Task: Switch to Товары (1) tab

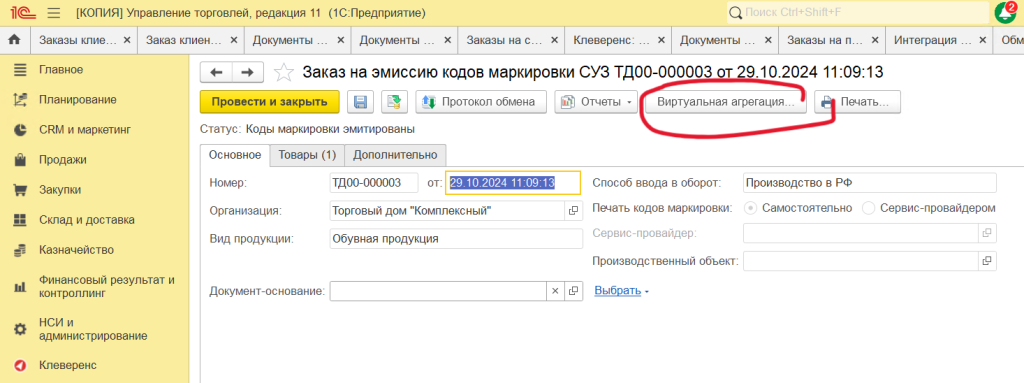Action: (307, 155)
